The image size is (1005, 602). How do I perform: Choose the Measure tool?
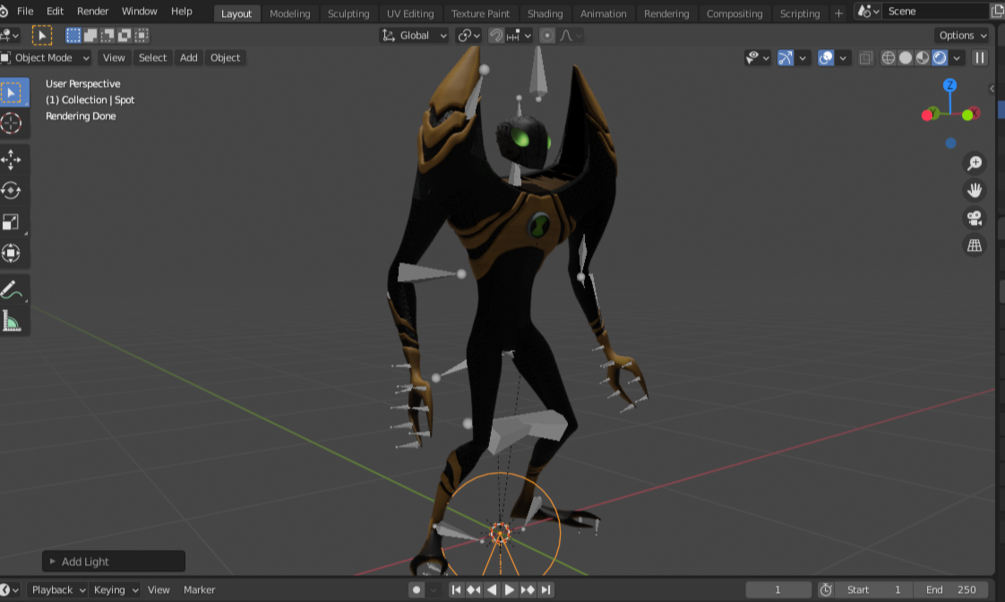pos(12,321)
